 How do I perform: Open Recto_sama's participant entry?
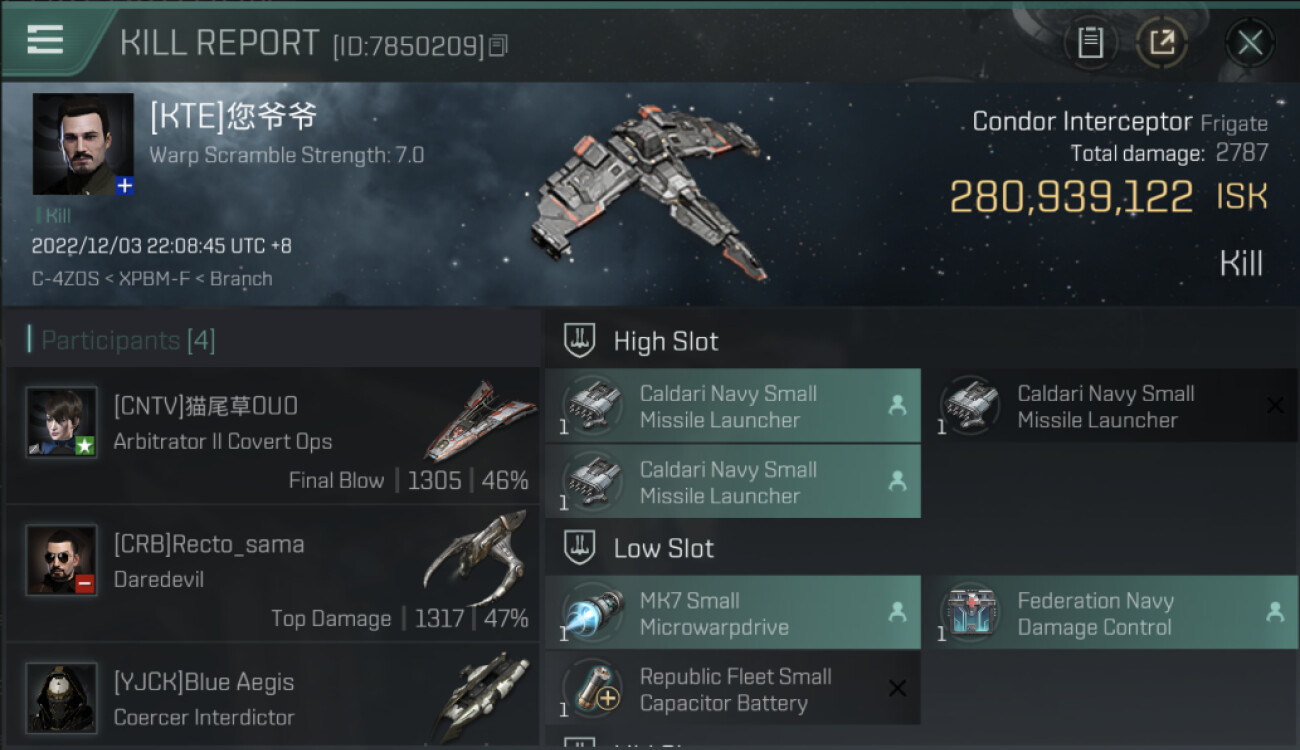click(272, 574)
